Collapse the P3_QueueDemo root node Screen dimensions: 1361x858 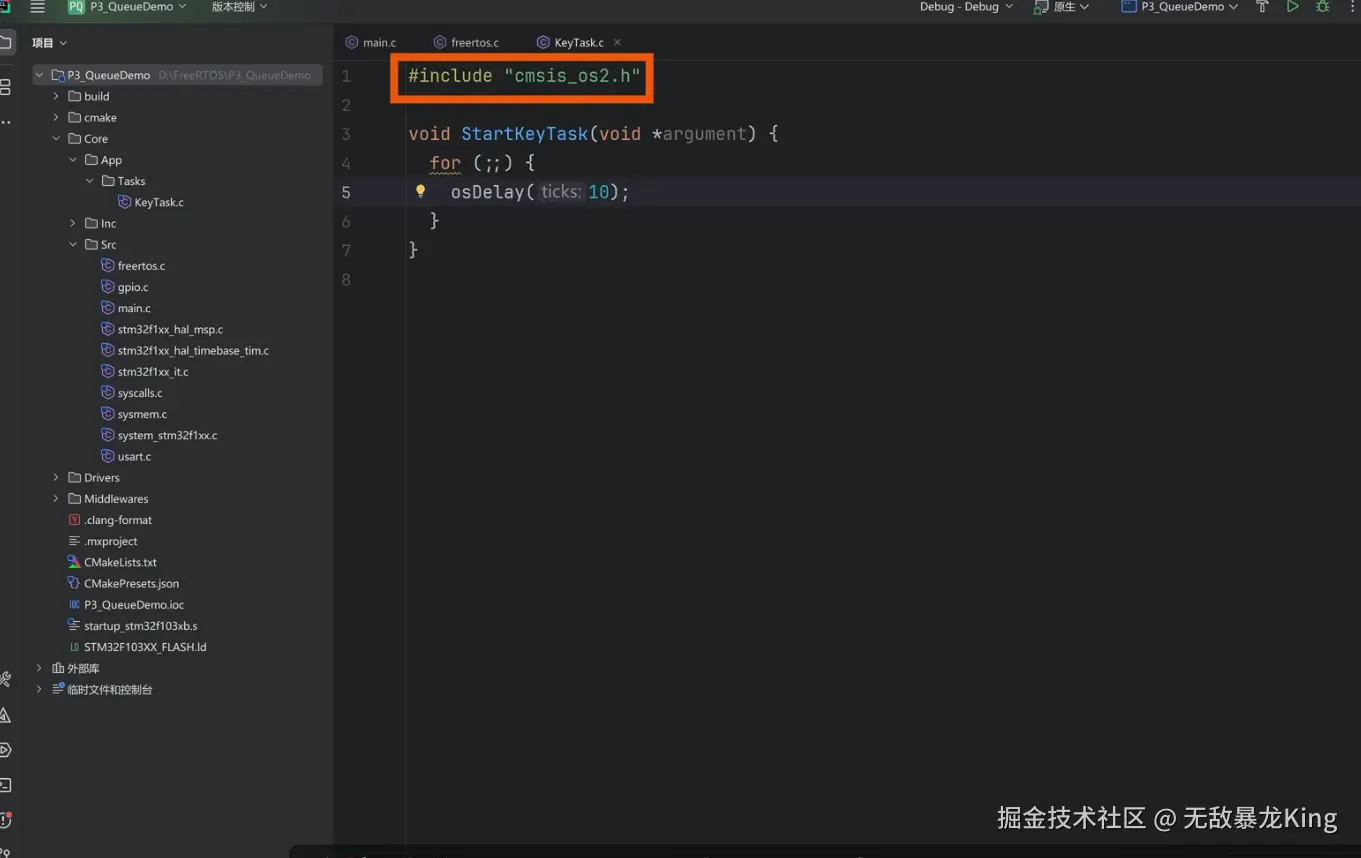[39, 75]
